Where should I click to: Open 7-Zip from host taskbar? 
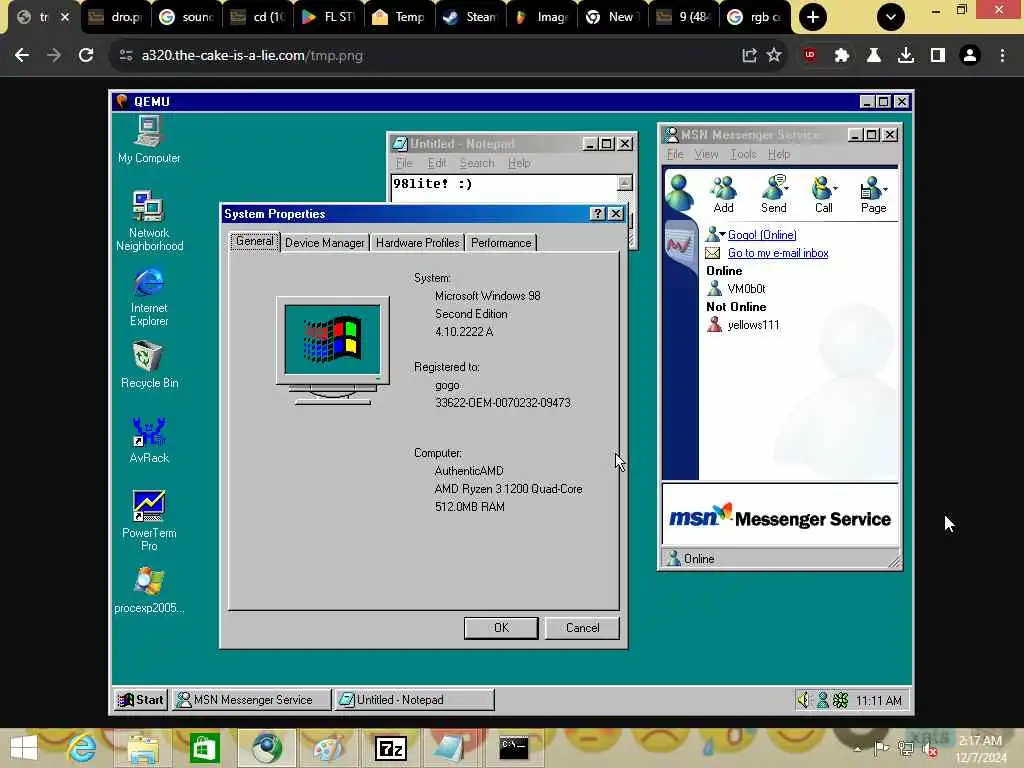[391, 748]
